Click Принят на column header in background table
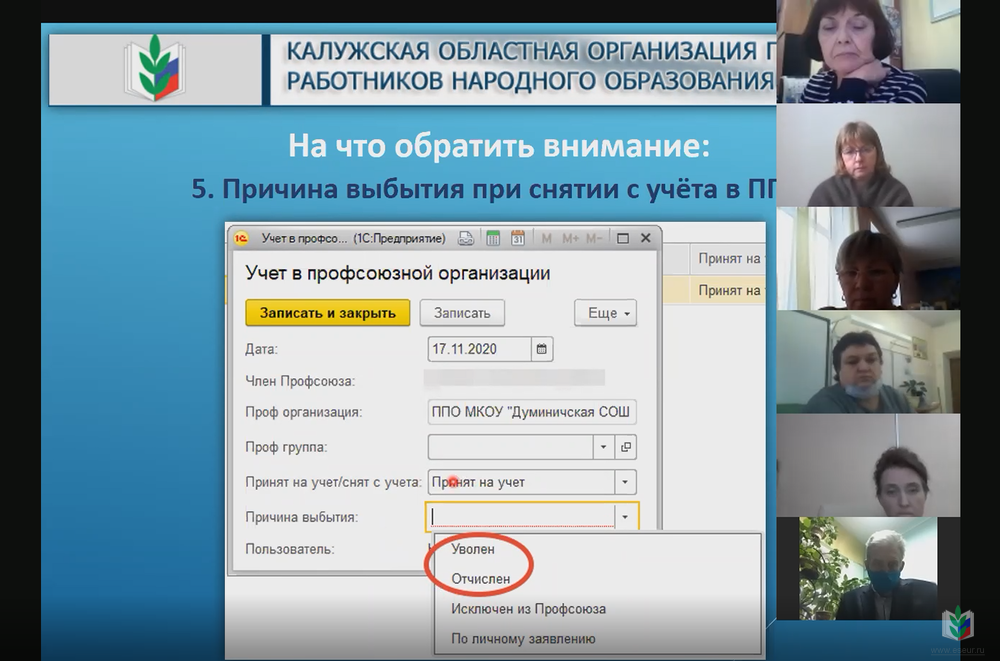1000x661 pixels. (x=728, y=258)
